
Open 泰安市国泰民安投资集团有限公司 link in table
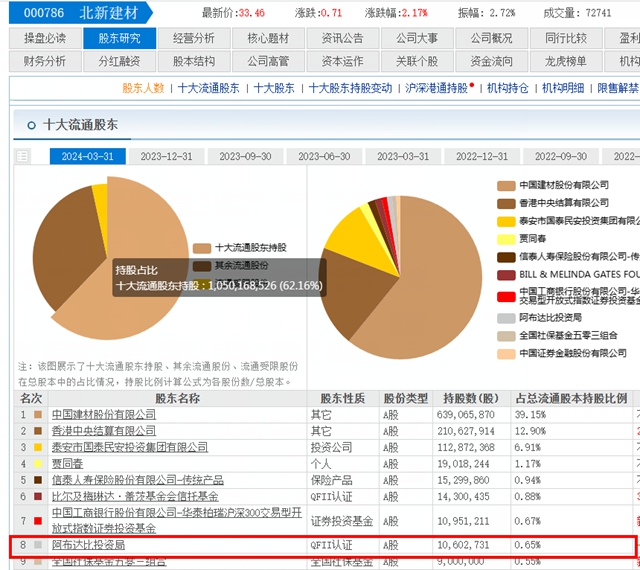130,448
